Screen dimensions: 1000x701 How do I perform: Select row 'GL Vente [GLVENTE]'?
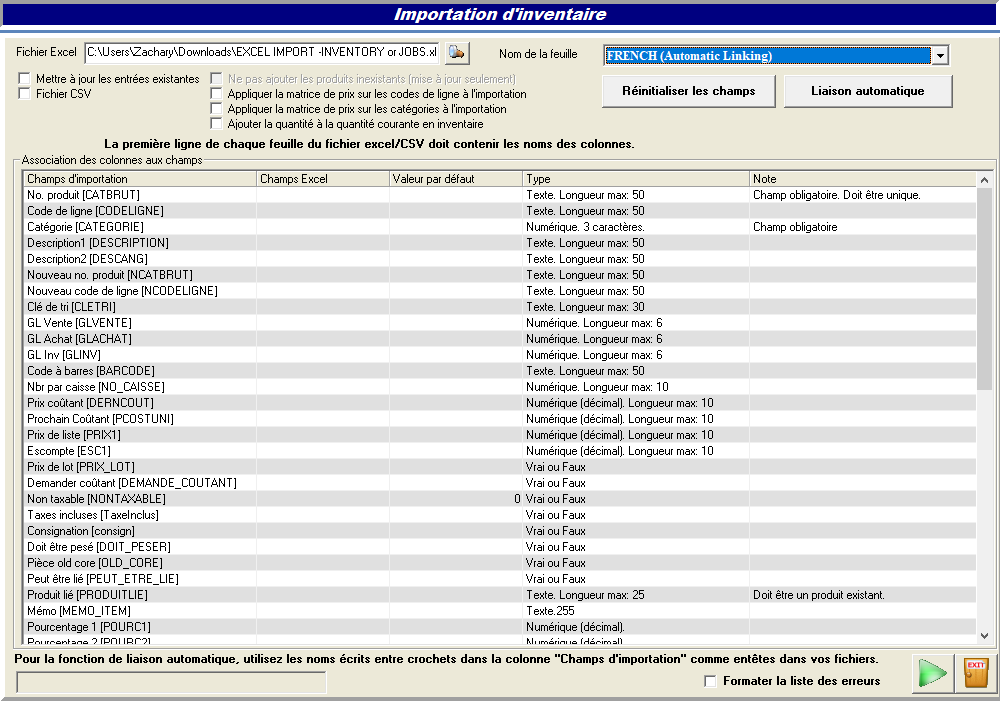tap(499, 323)
